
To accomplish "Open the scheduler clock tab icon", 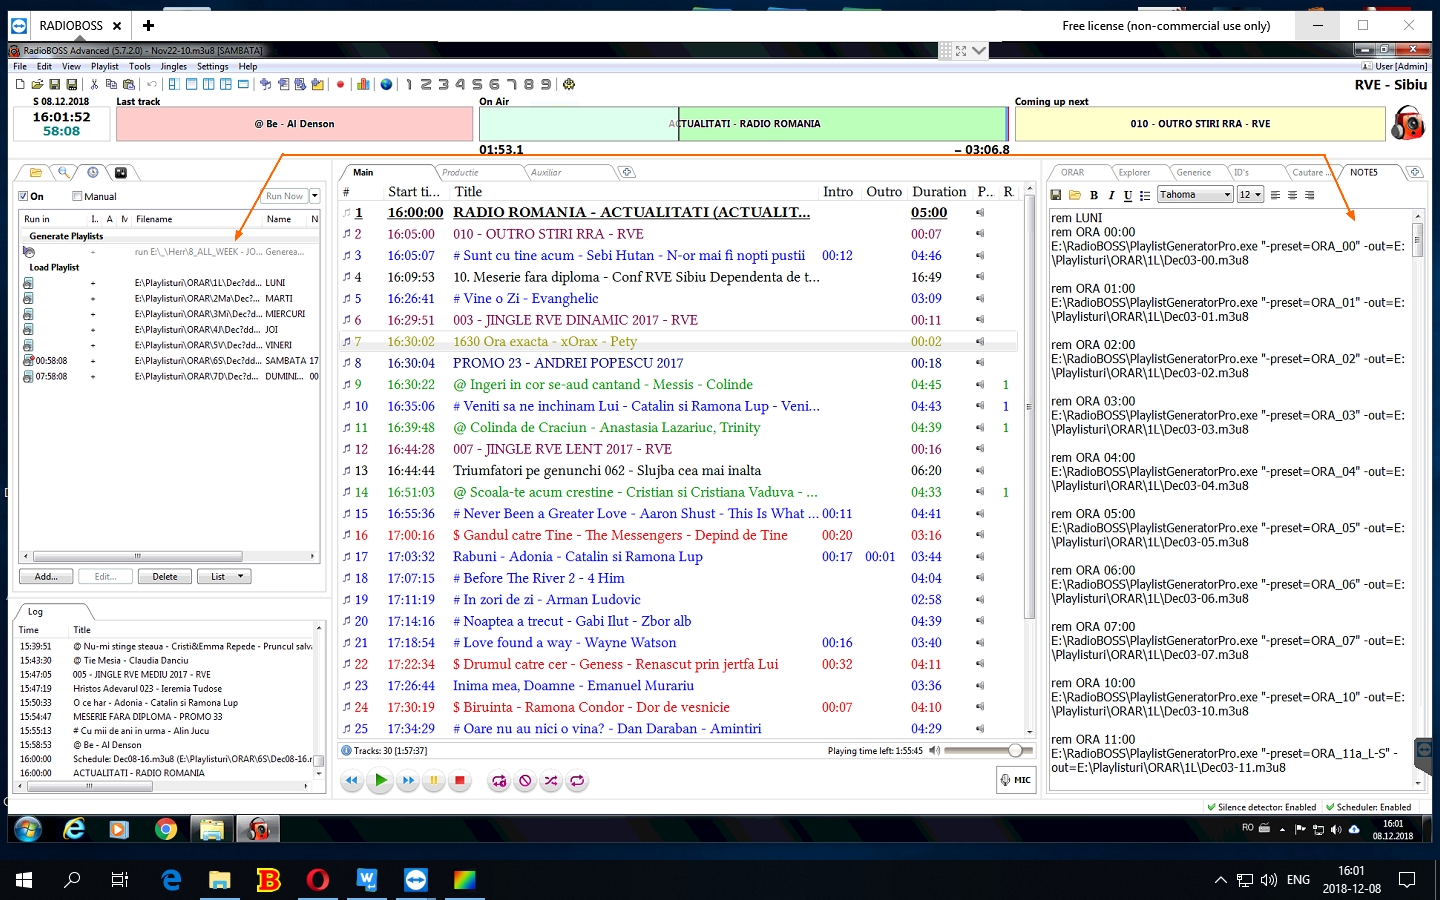I will tap(92, 172).
